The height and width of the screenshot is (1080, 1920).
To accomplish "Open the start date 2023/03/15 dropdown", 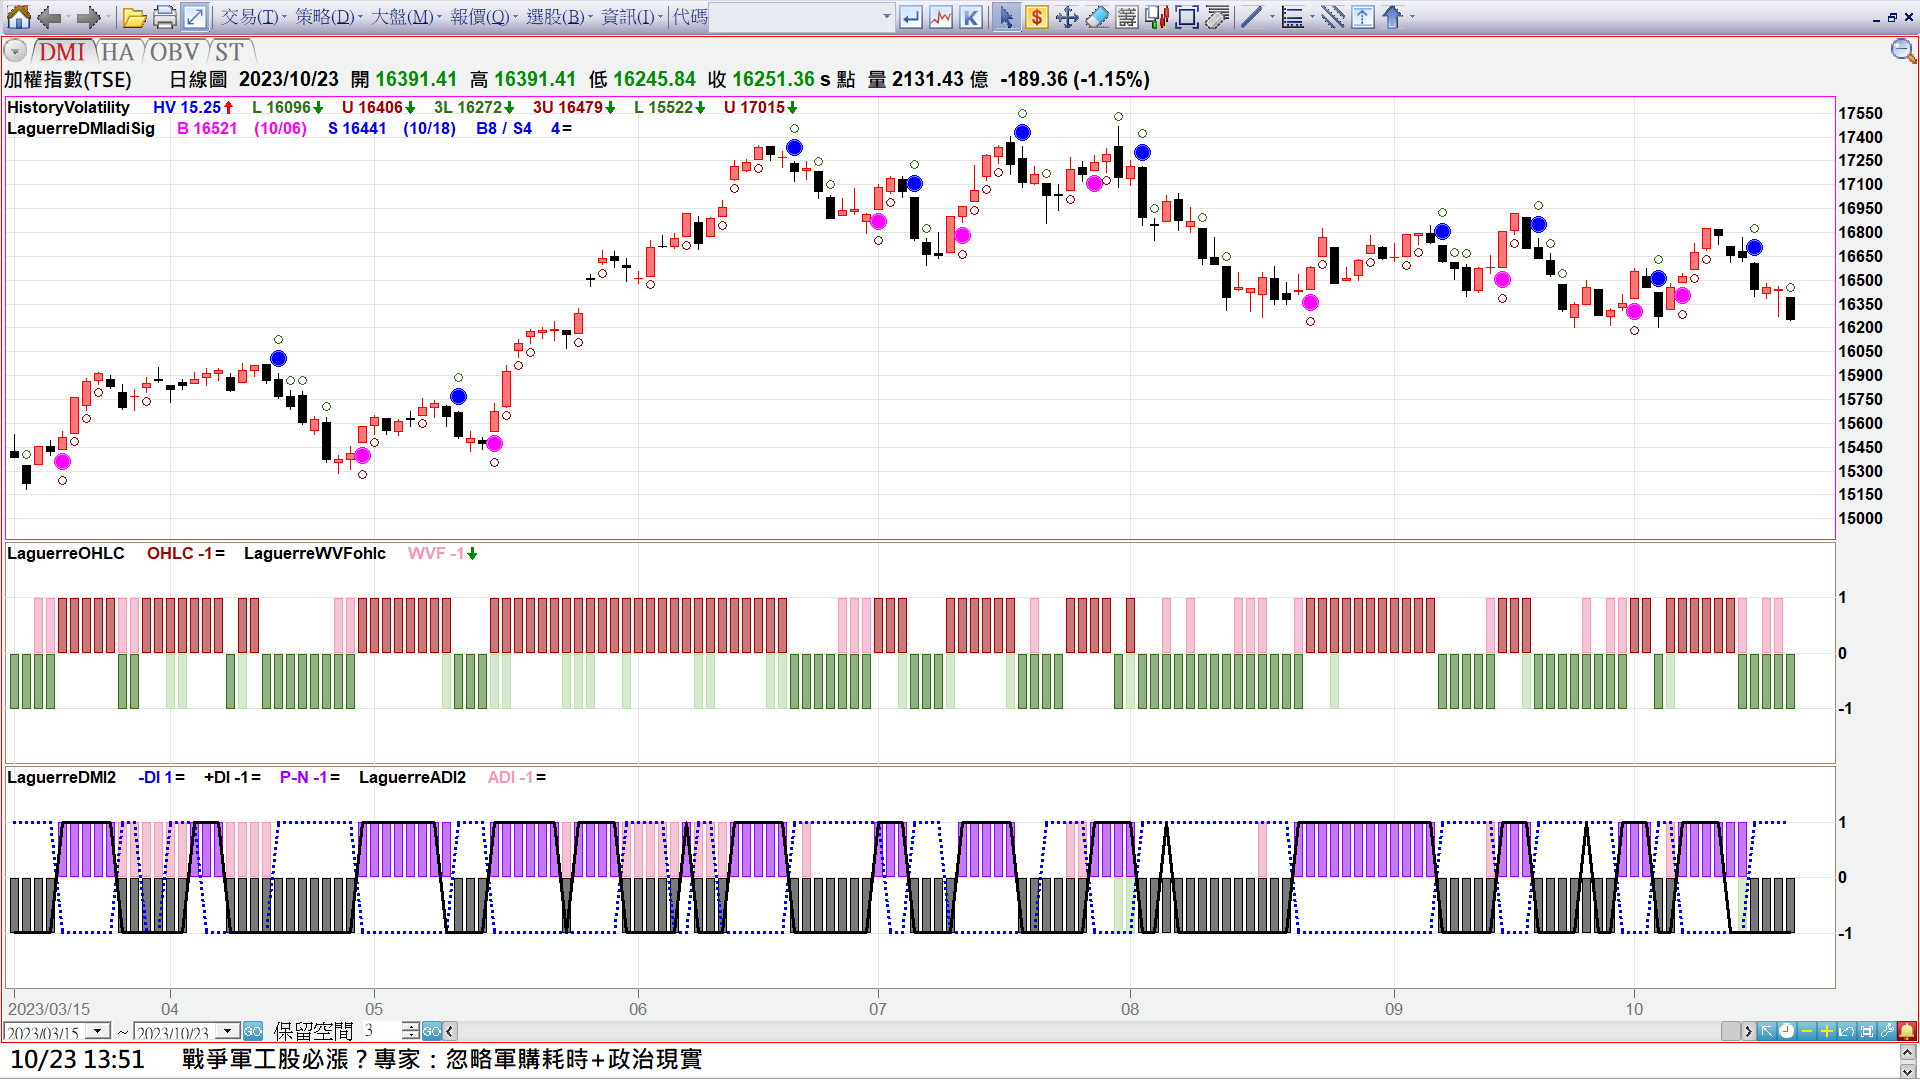I will pos(98,1031).
